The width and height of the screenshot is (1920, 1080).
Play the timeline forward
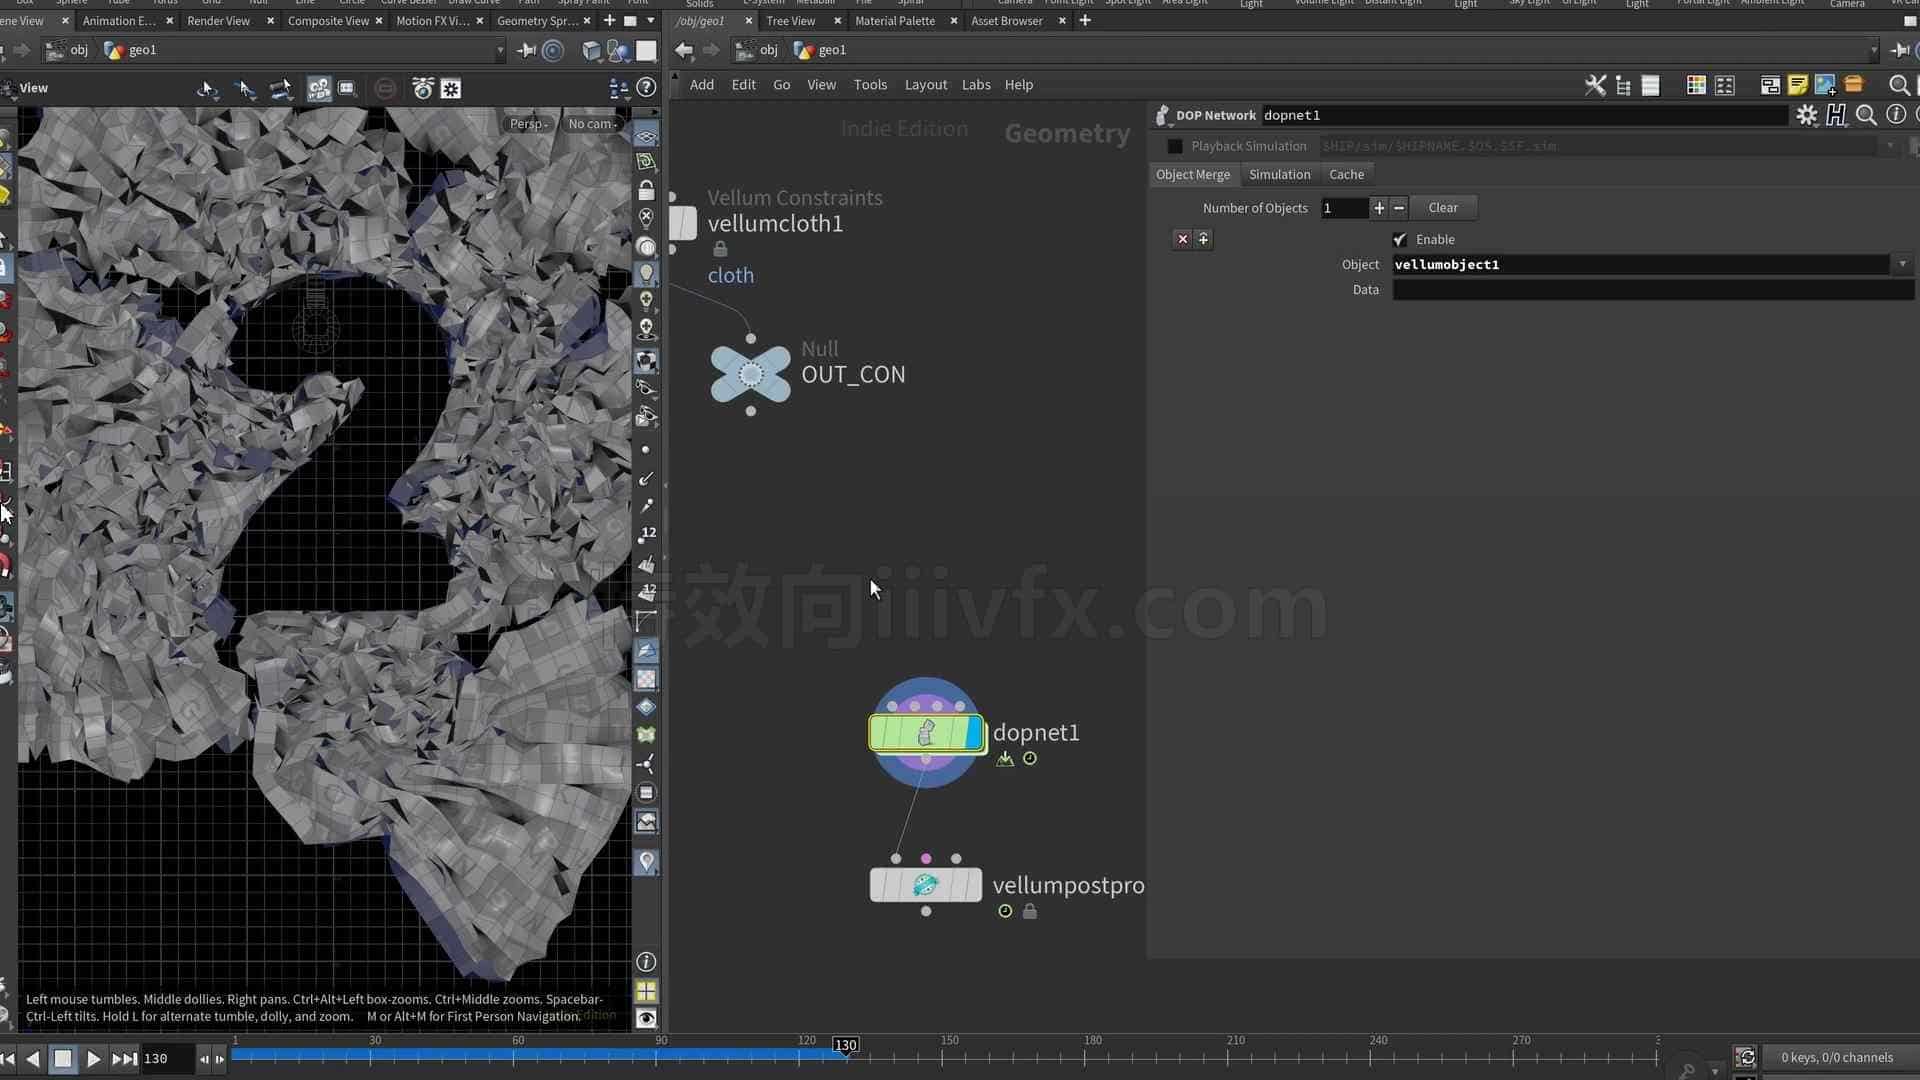93,1058
